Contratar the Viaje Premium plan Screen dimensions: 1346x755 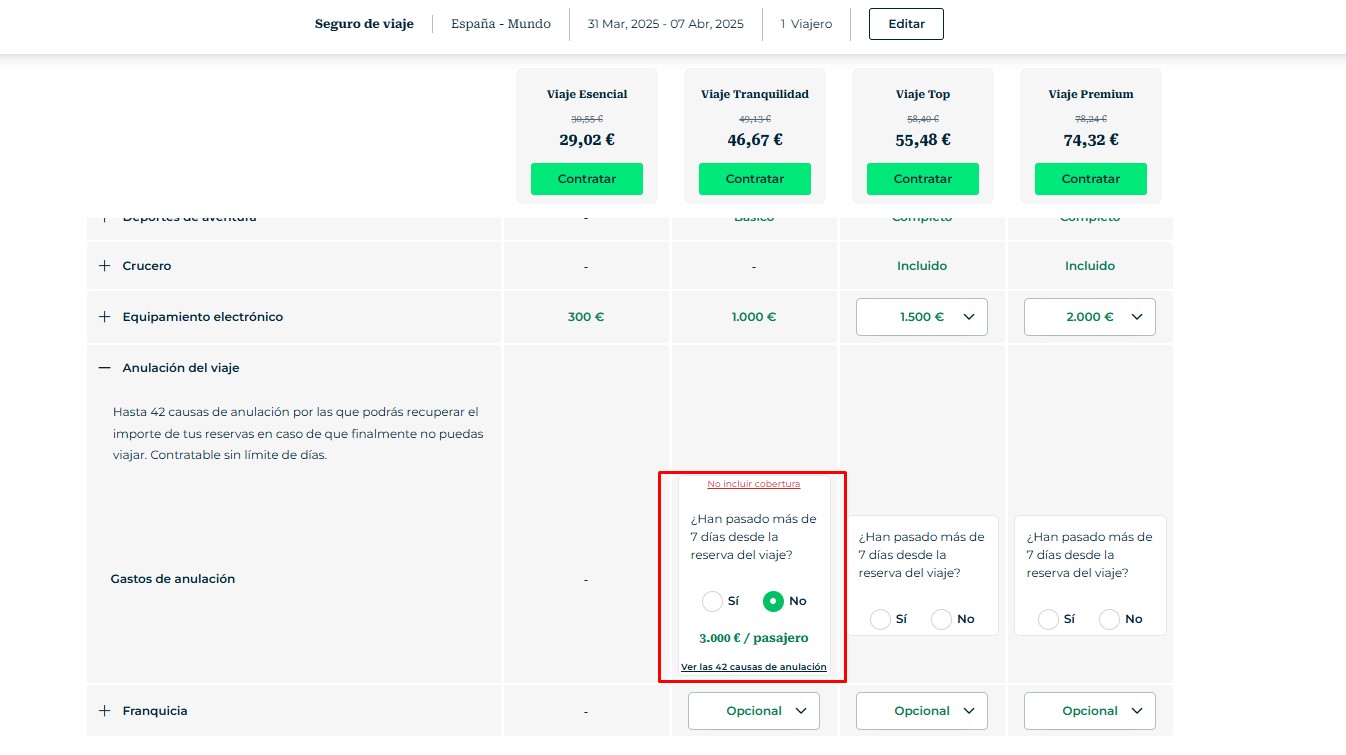click(x=1091, y=179)
